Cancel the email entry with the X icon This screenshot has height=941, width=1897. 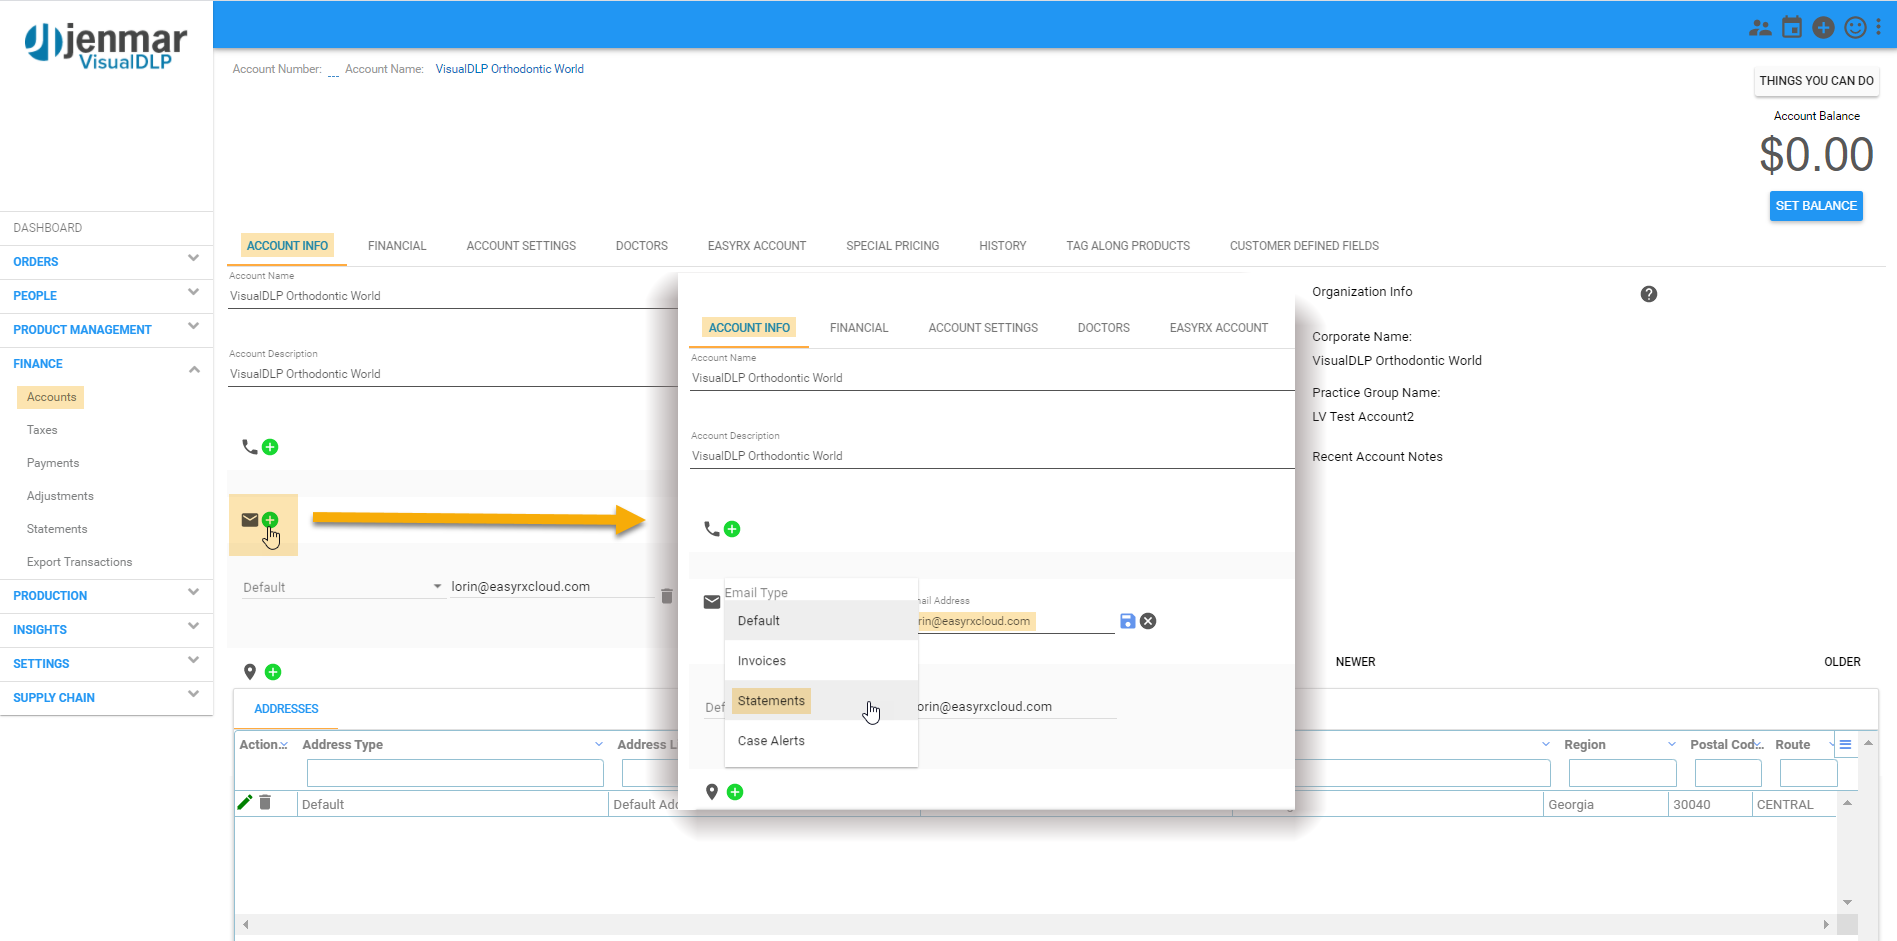[x=1148, y=621]
